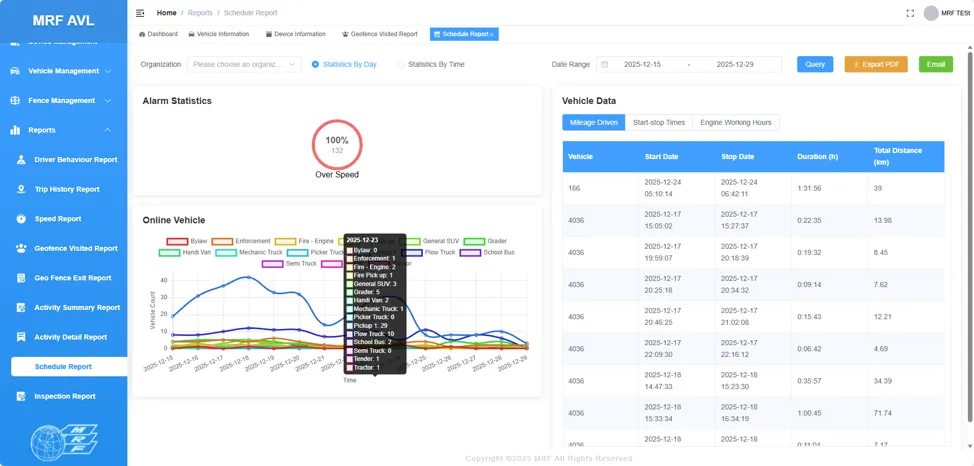Click the Email button

pos(935,65)
